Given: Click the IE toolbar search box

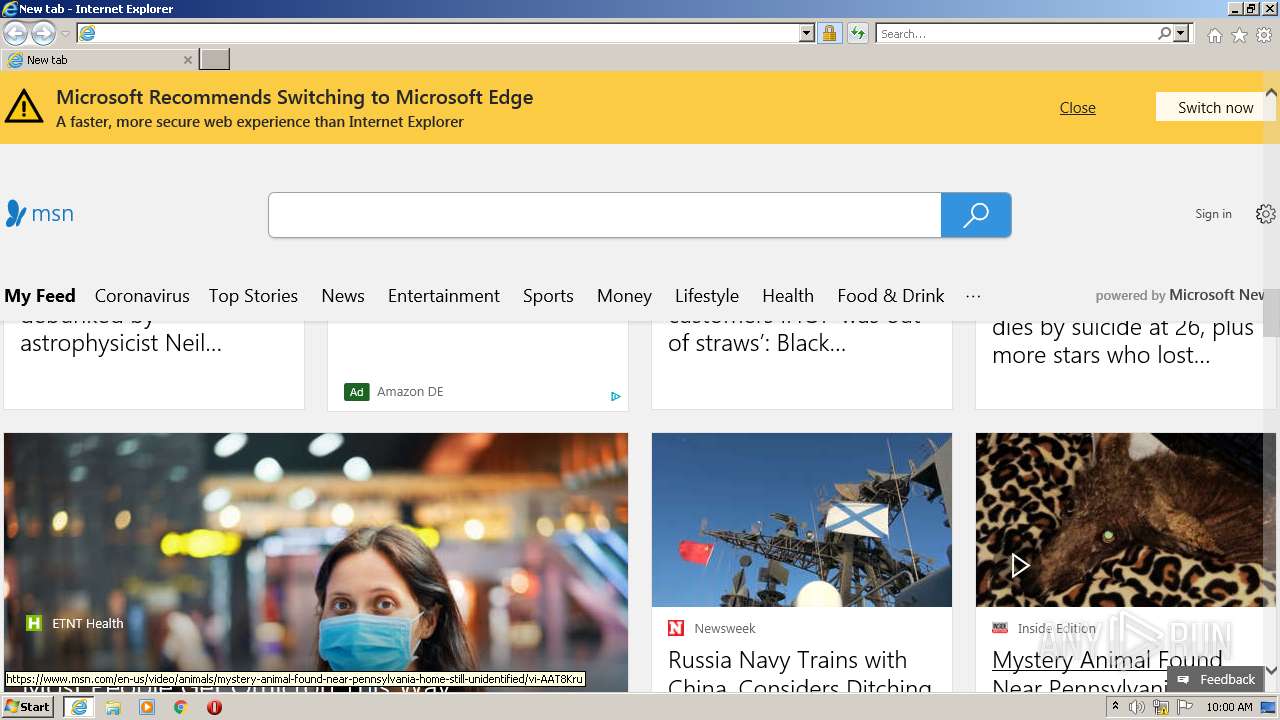Looking at the screenshot, I should click(x=1016, y=33).
